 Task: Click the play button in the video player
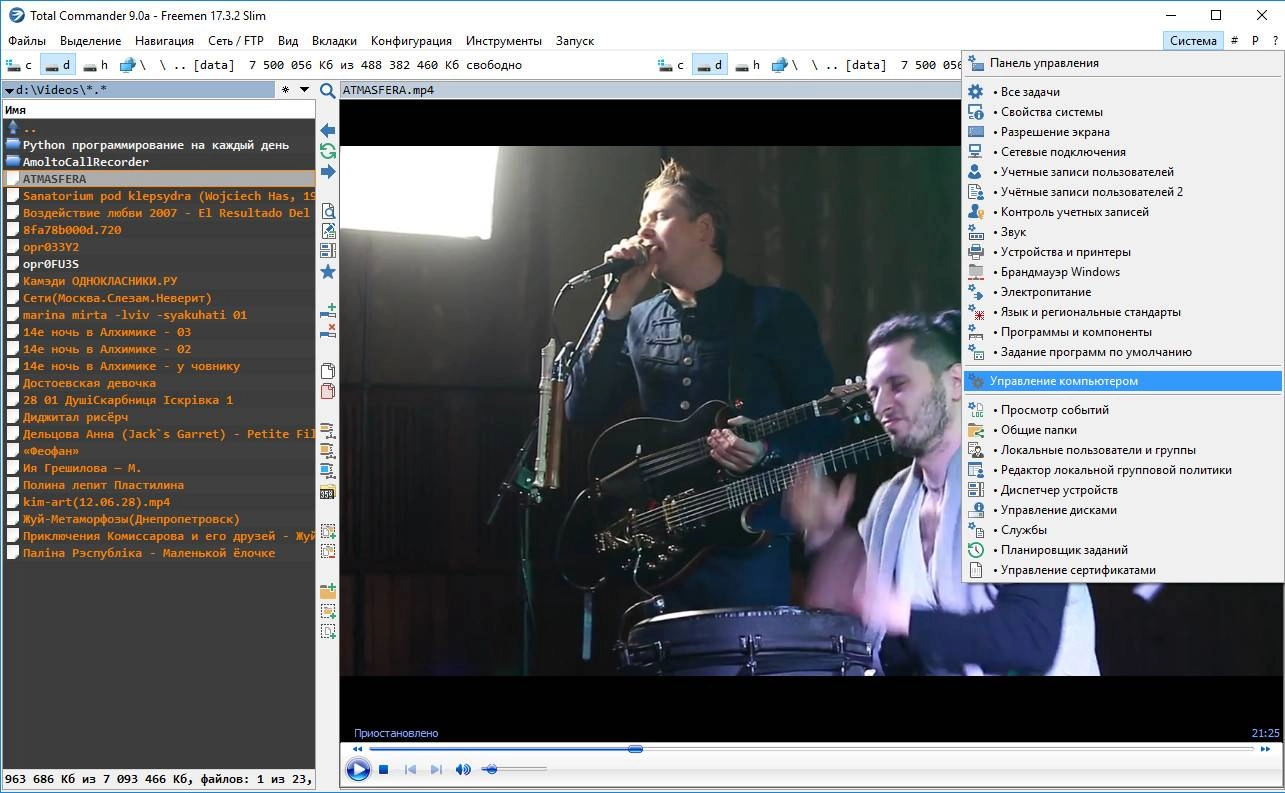[x=357, y=769]
